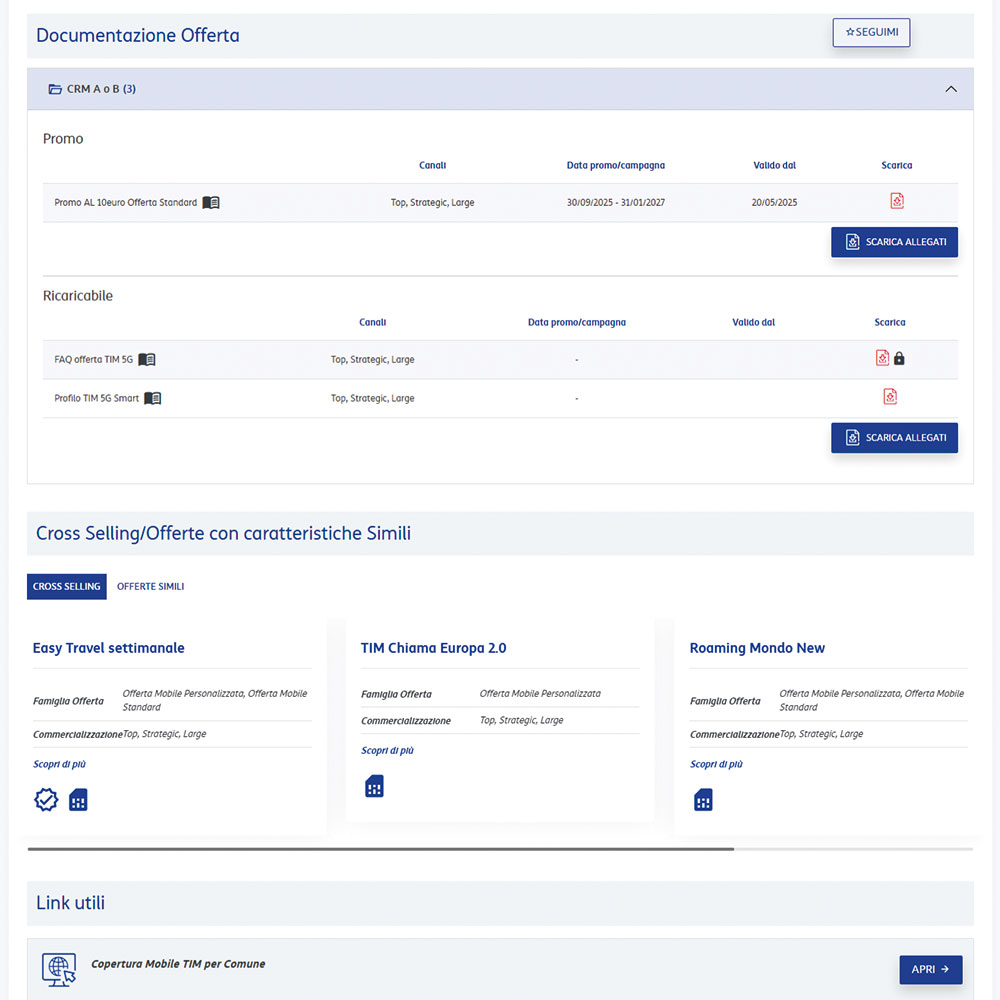
Task: Open book icon beside Promo AL 10euro
Action: pos(211,203)
